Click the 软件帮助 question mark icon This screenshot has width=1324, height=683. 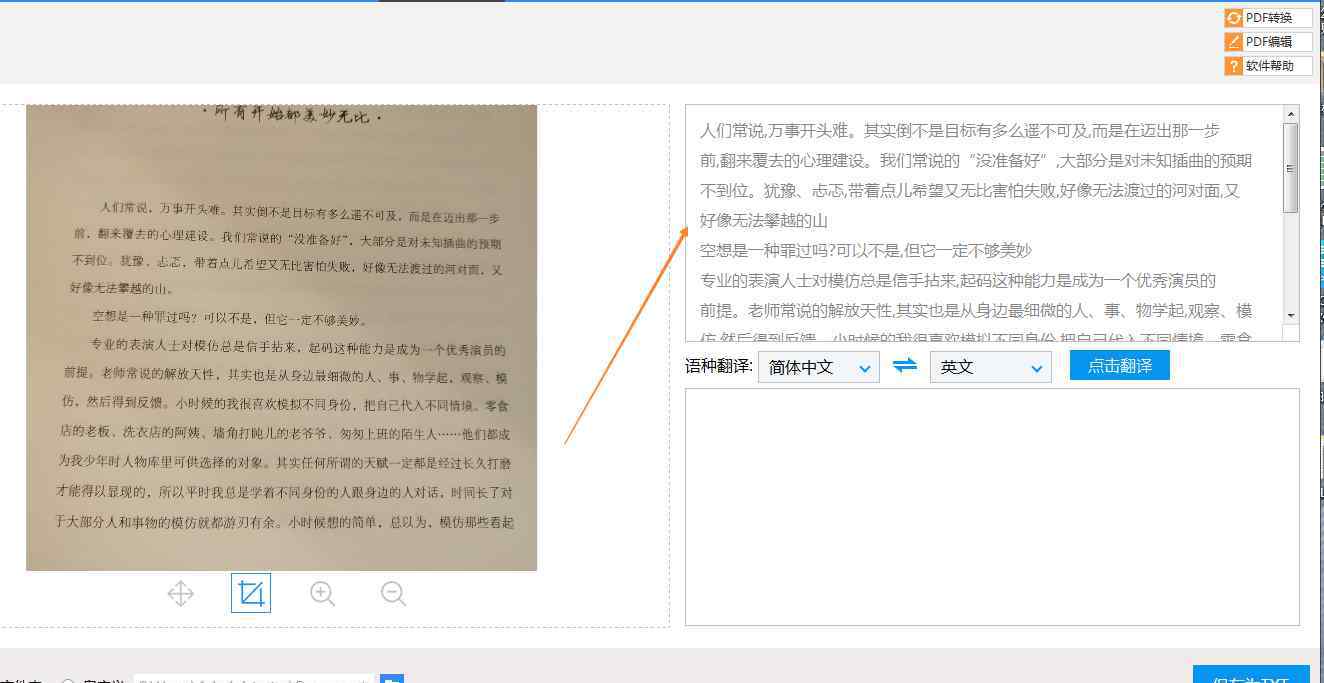pyautogui.click(x=1234, y=66)
